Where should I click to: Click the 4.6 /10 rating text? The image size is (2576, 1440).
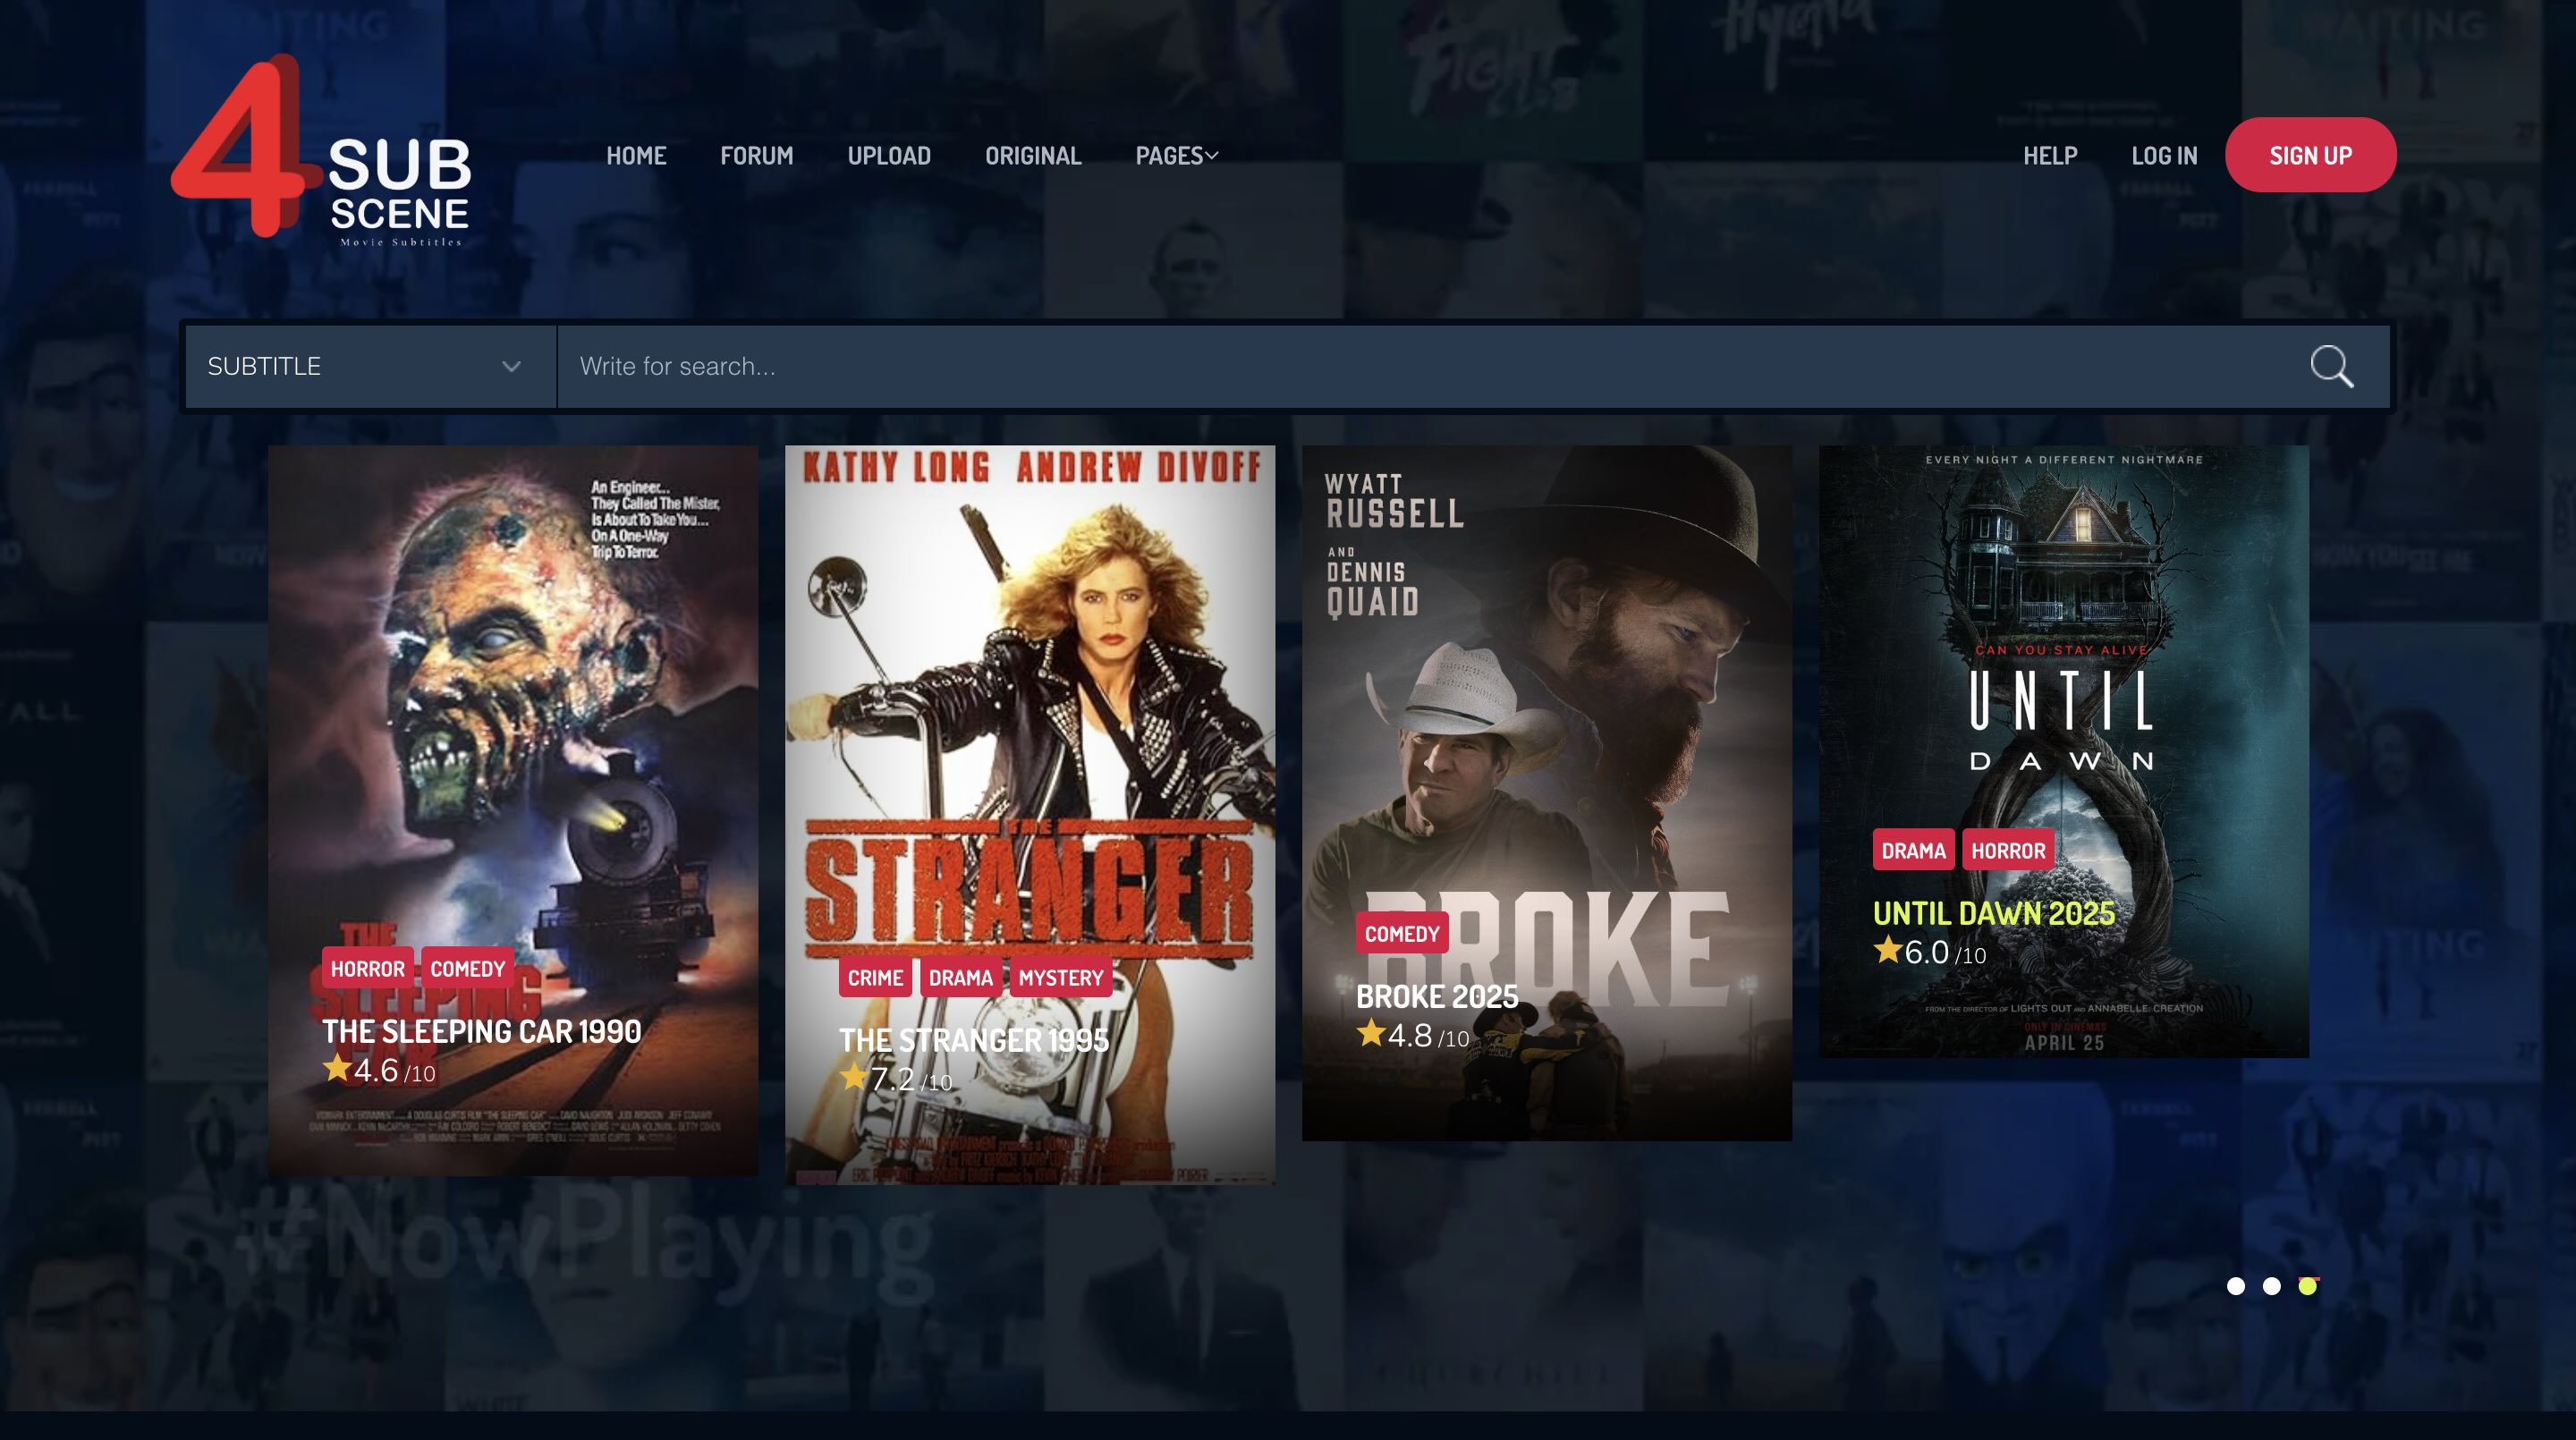[x=394, y=1071]
